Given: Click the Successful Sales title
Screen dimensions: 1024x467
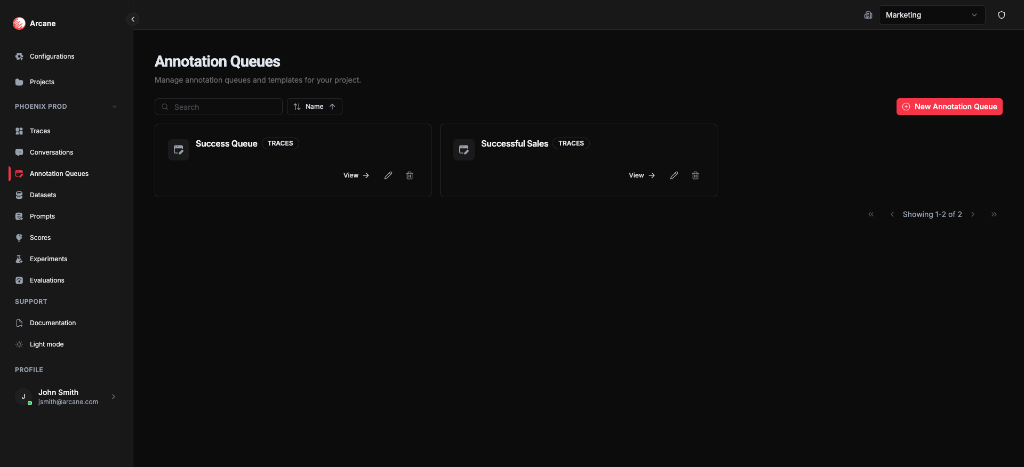Looking at the screenshot, I should click(x=515, y=144).
